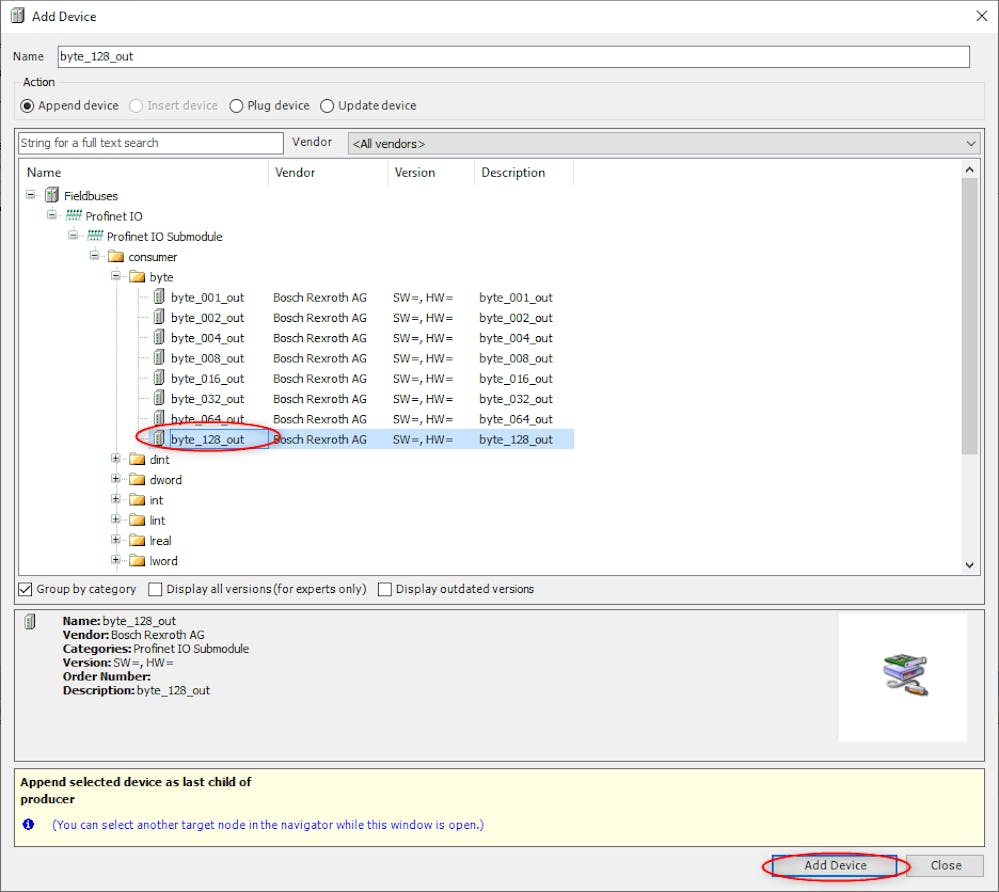Sort by the Name column header
Image resolution: width=999 pixels, height=892 pixels.
coord(144,173)
